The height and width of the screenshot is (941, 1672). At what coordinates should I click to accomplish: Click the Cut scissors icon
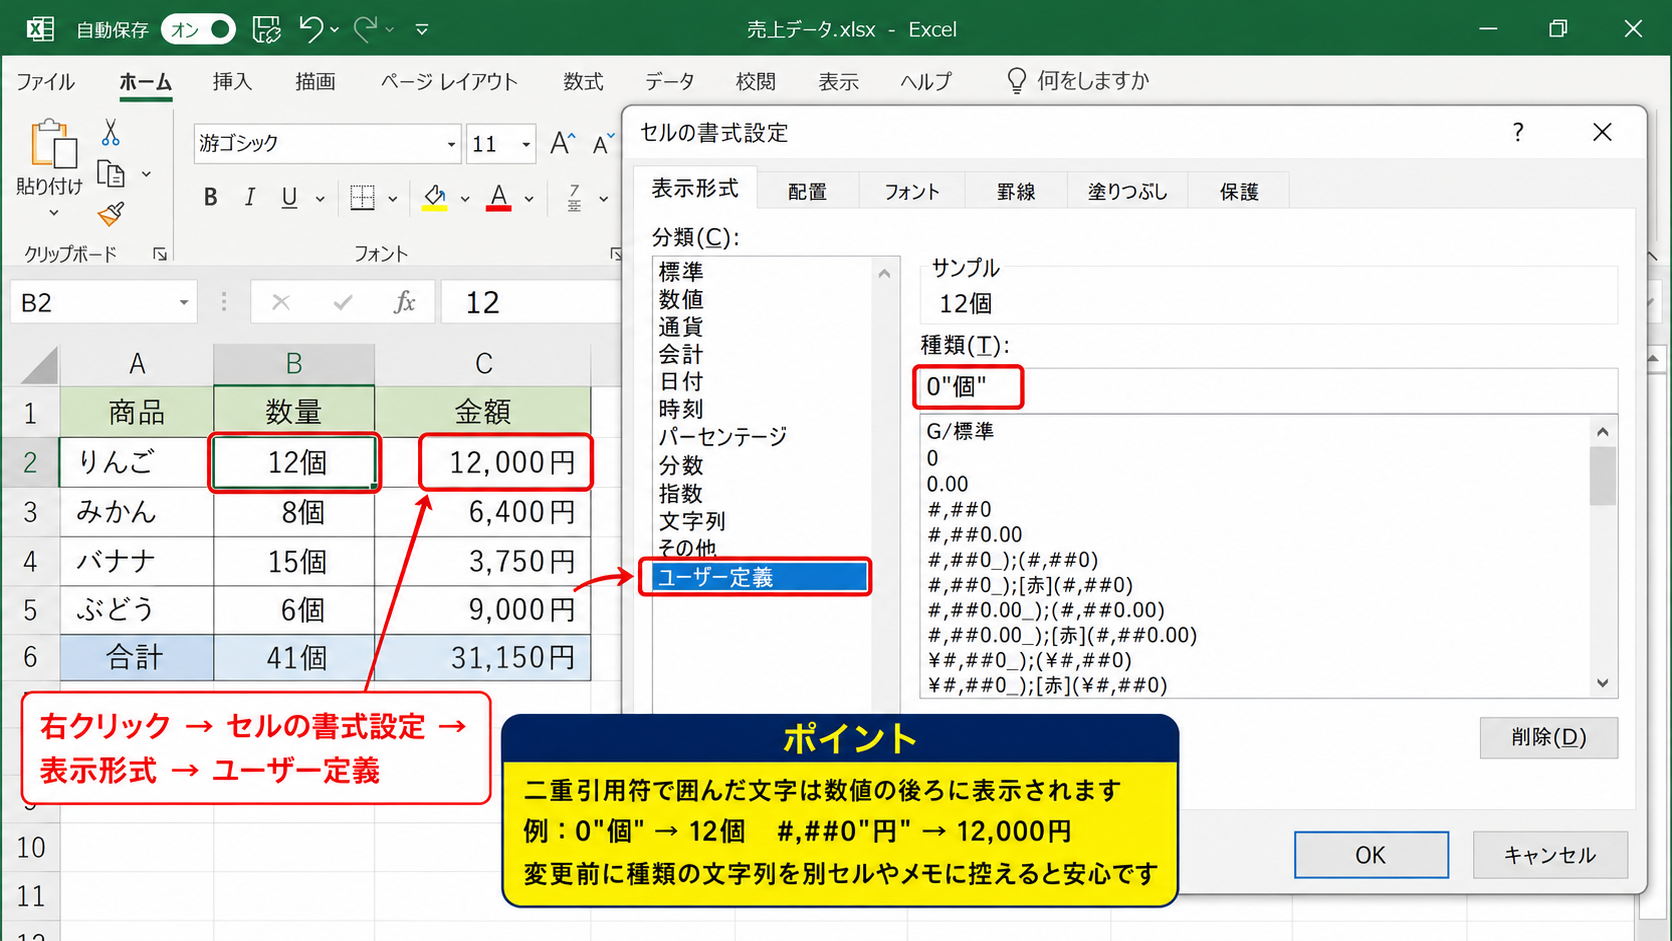(111, 133)
